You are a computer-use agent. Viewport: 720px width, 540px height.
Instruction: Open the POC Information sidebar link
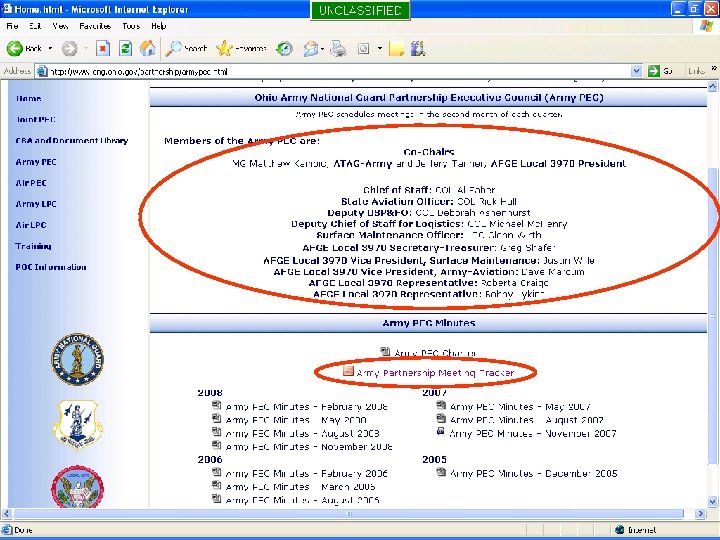click(51, 267)
